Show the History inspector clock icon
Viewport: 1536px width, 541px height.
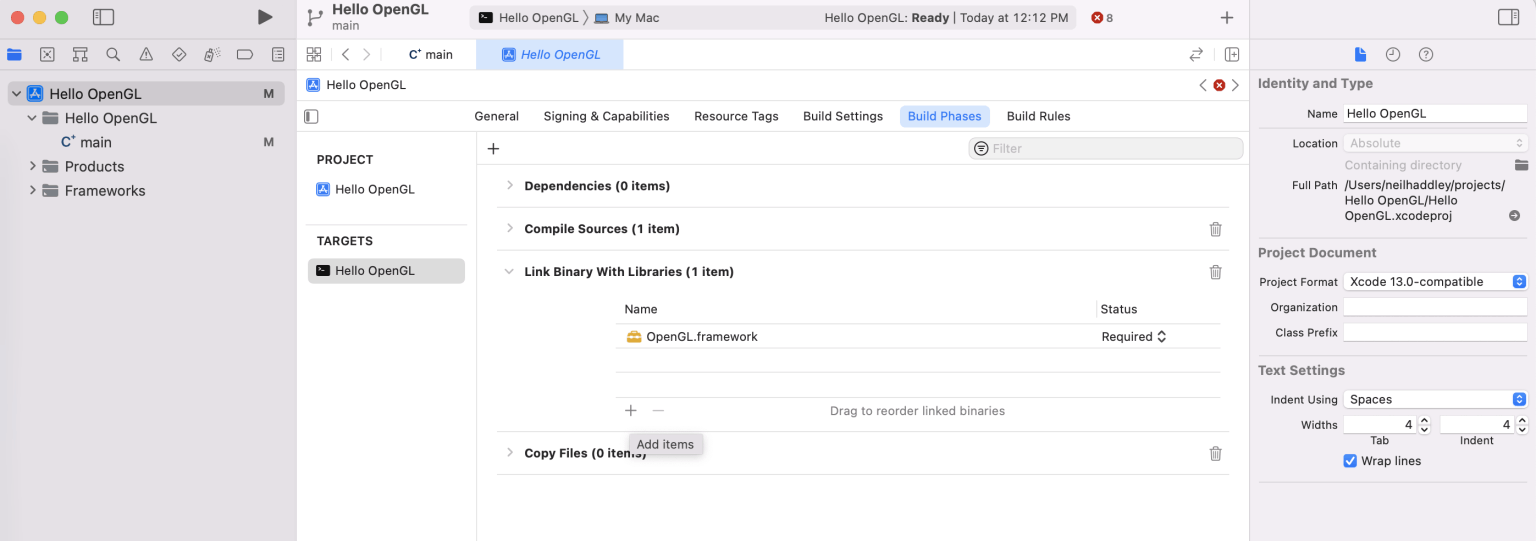point(1393,54)
